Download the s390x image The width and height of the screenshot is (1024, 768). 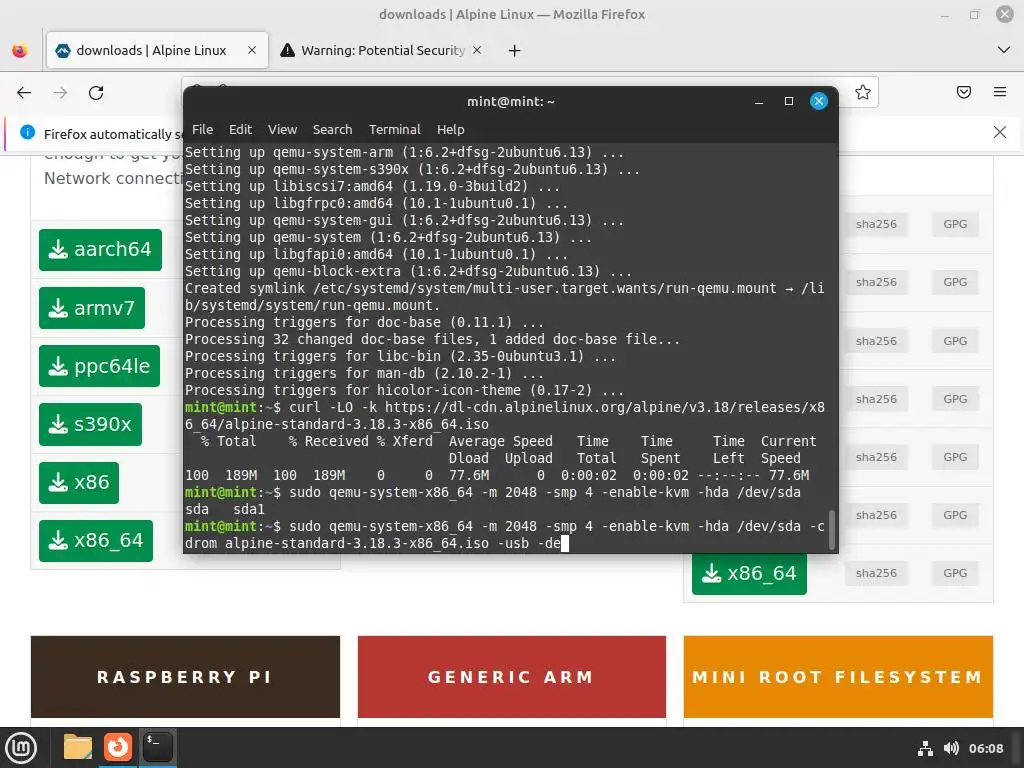tap(90, 424)
